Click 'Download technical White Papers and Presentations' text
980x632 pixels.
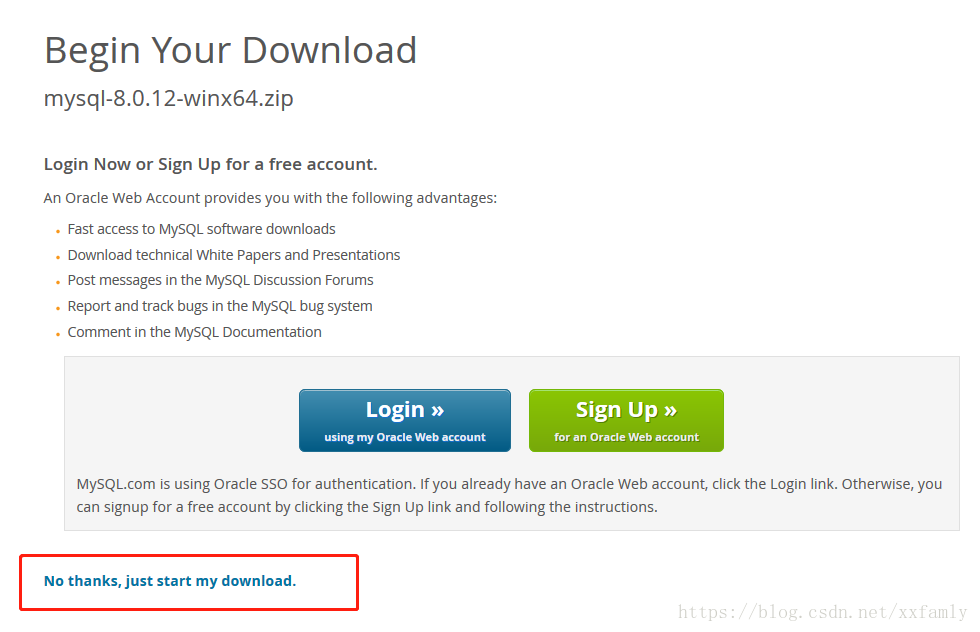[x=234, y=255]
